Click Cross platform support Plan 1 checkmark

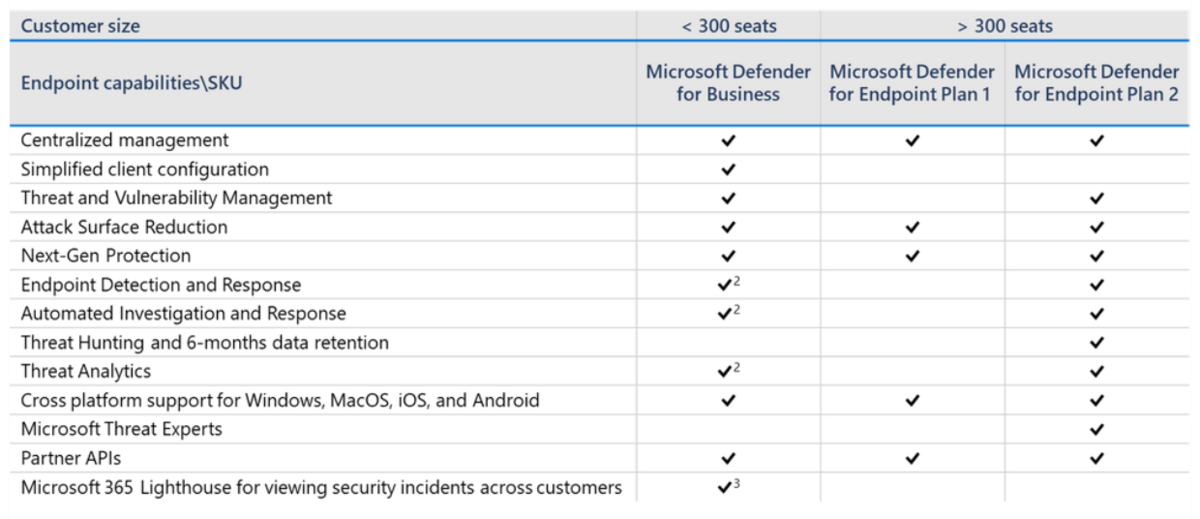(912, 401)
